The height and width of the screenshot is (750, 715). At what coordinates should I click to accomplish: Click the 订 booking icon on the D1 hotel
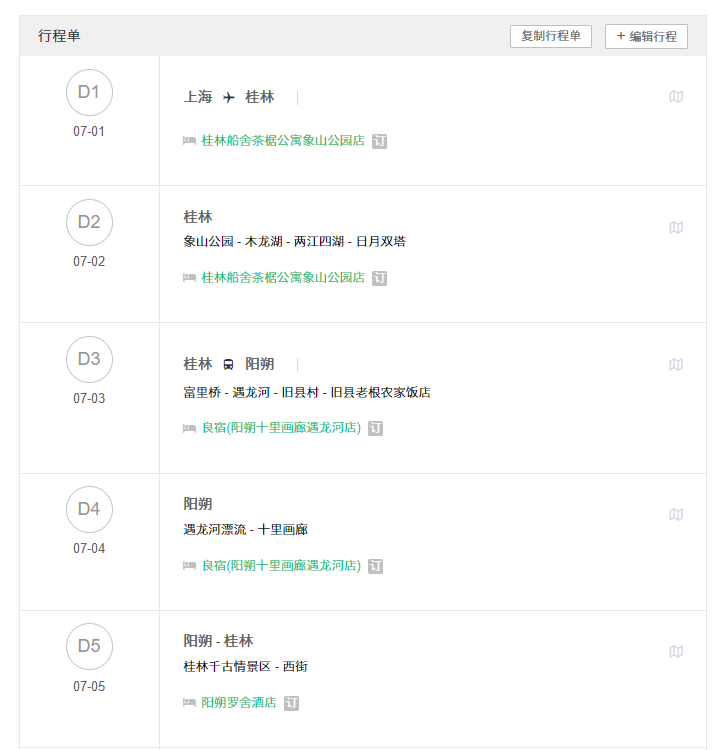coord(379,141)
